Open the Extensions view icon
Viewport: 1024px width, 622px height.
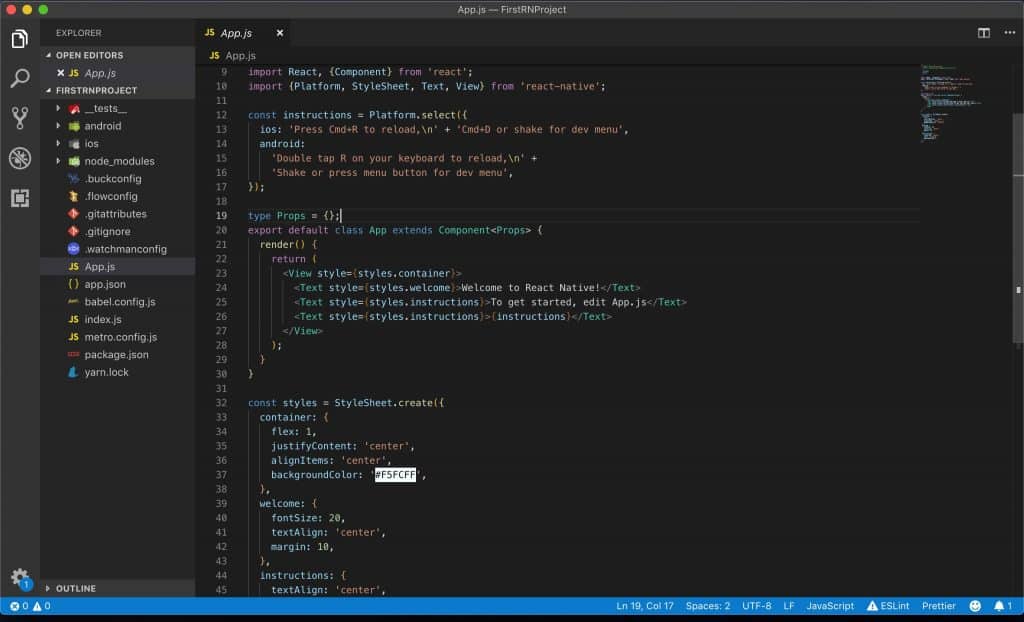coord(21,199)
